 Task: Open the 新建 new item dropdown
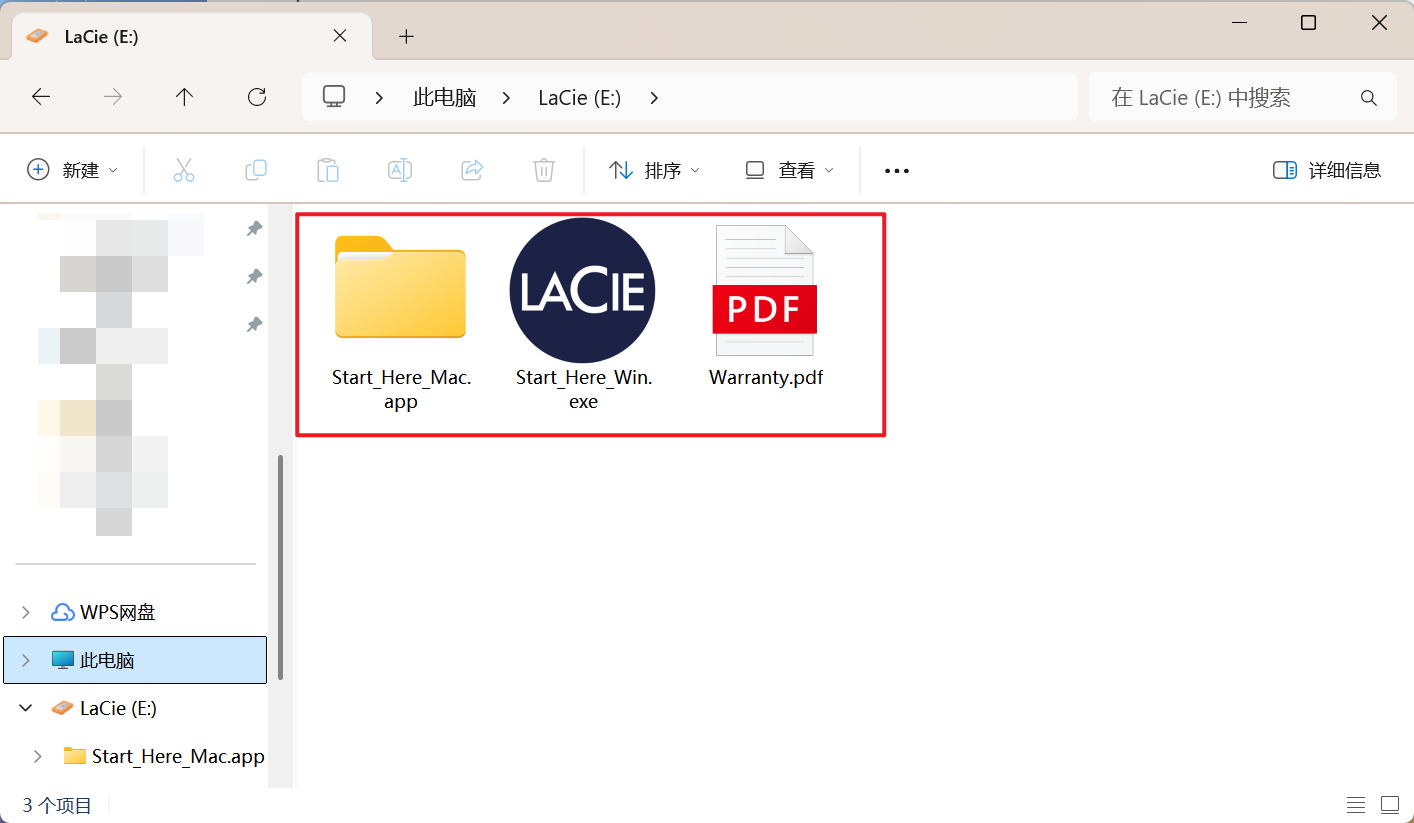click(x=73, y=170)
